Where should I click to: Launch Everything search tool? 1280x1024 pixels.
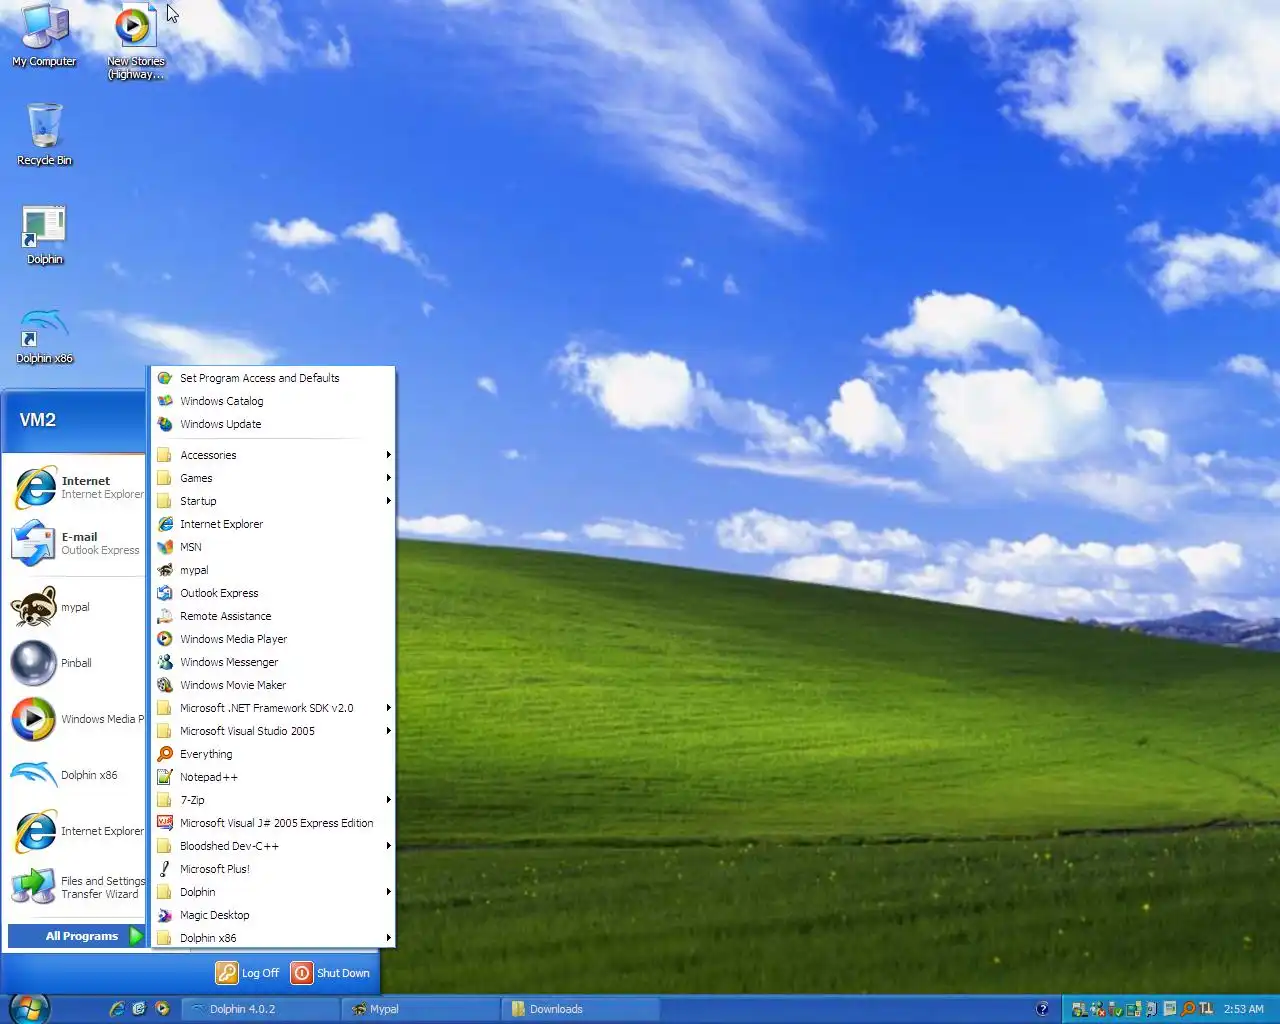point(273,754)
